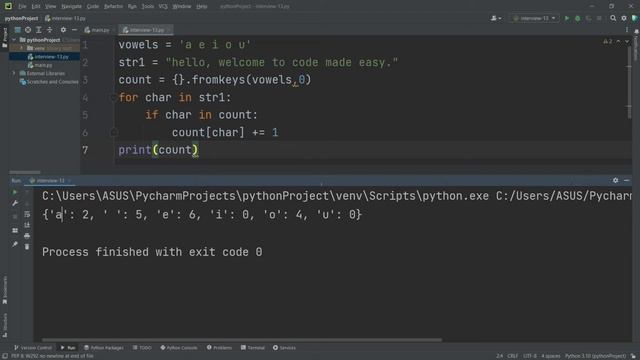Open Python Packages tool window
The height and width of the screenshot is (360, 640).
click(x=104, y=348)
